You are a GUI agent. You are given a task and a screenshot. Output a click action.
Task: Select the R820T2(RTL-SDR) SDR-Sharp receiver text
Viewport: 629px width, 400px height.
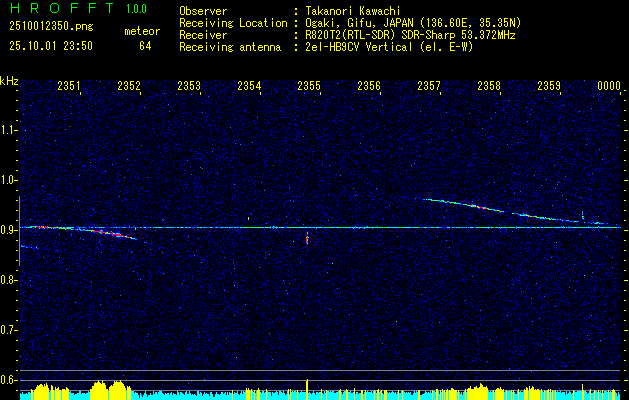coord(408,35)
